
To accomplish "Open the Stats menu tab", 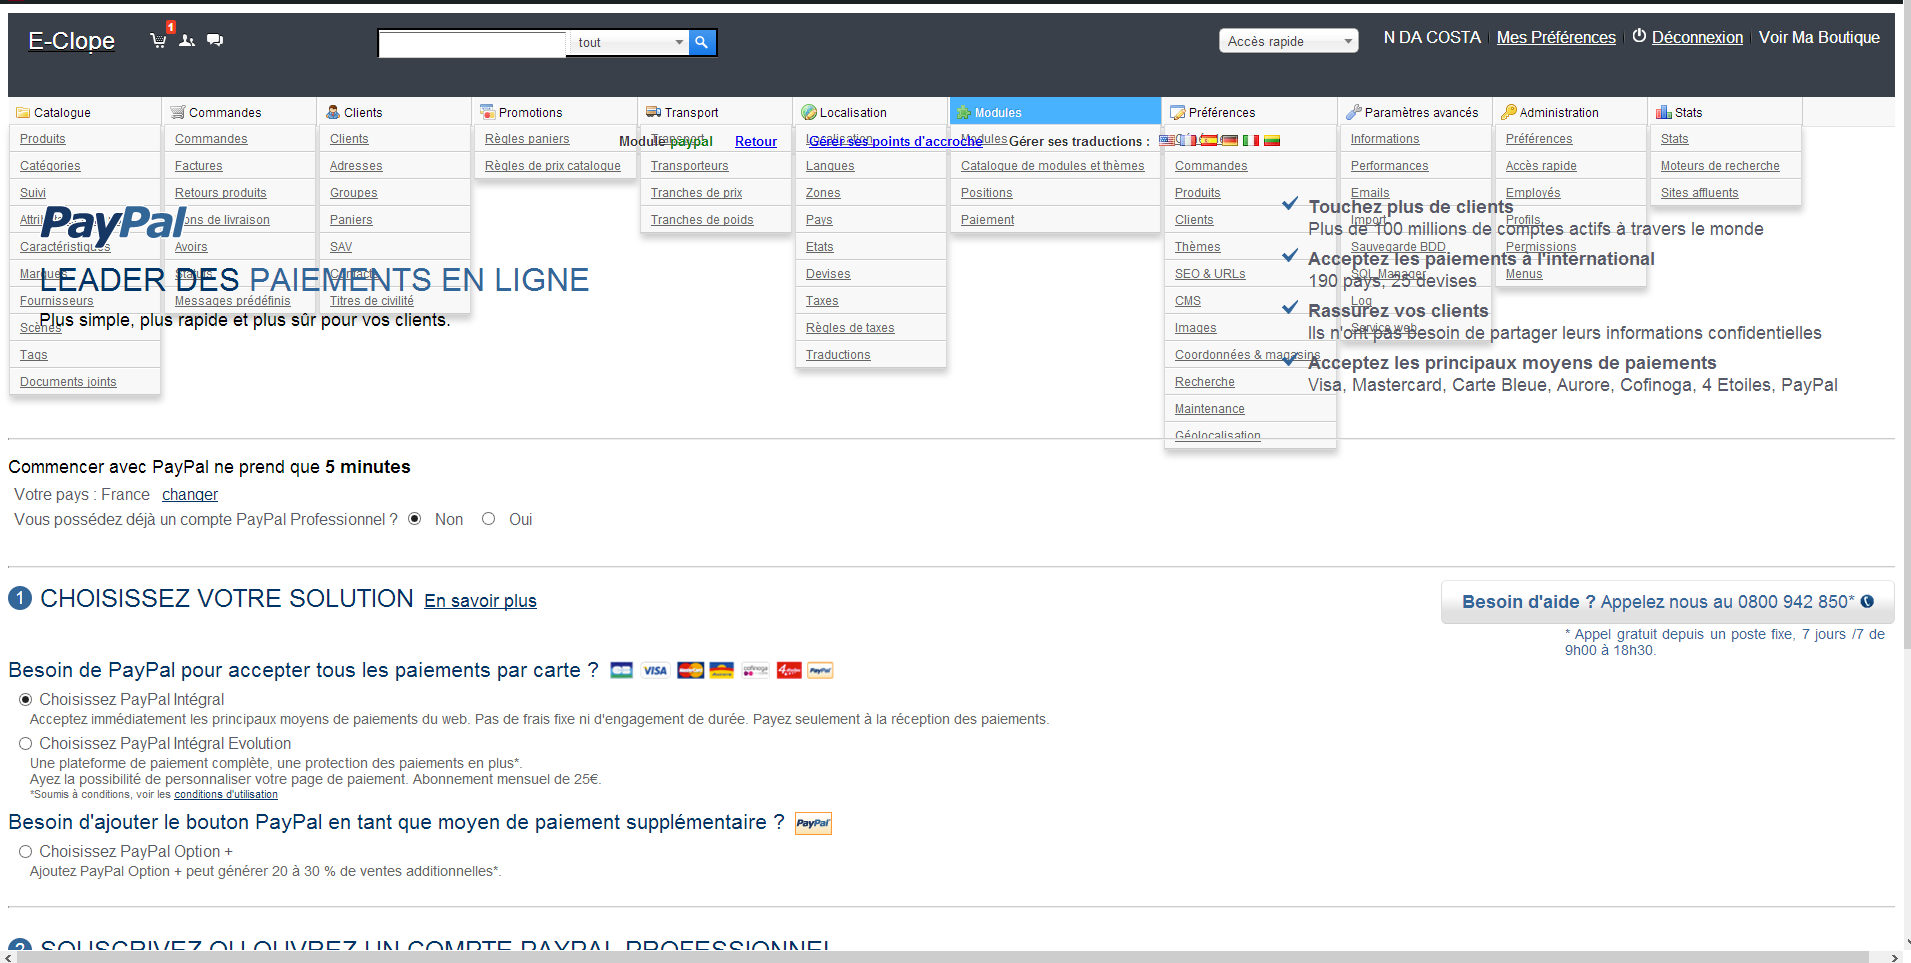I will pyautogui.click(x=1726, y=112).
